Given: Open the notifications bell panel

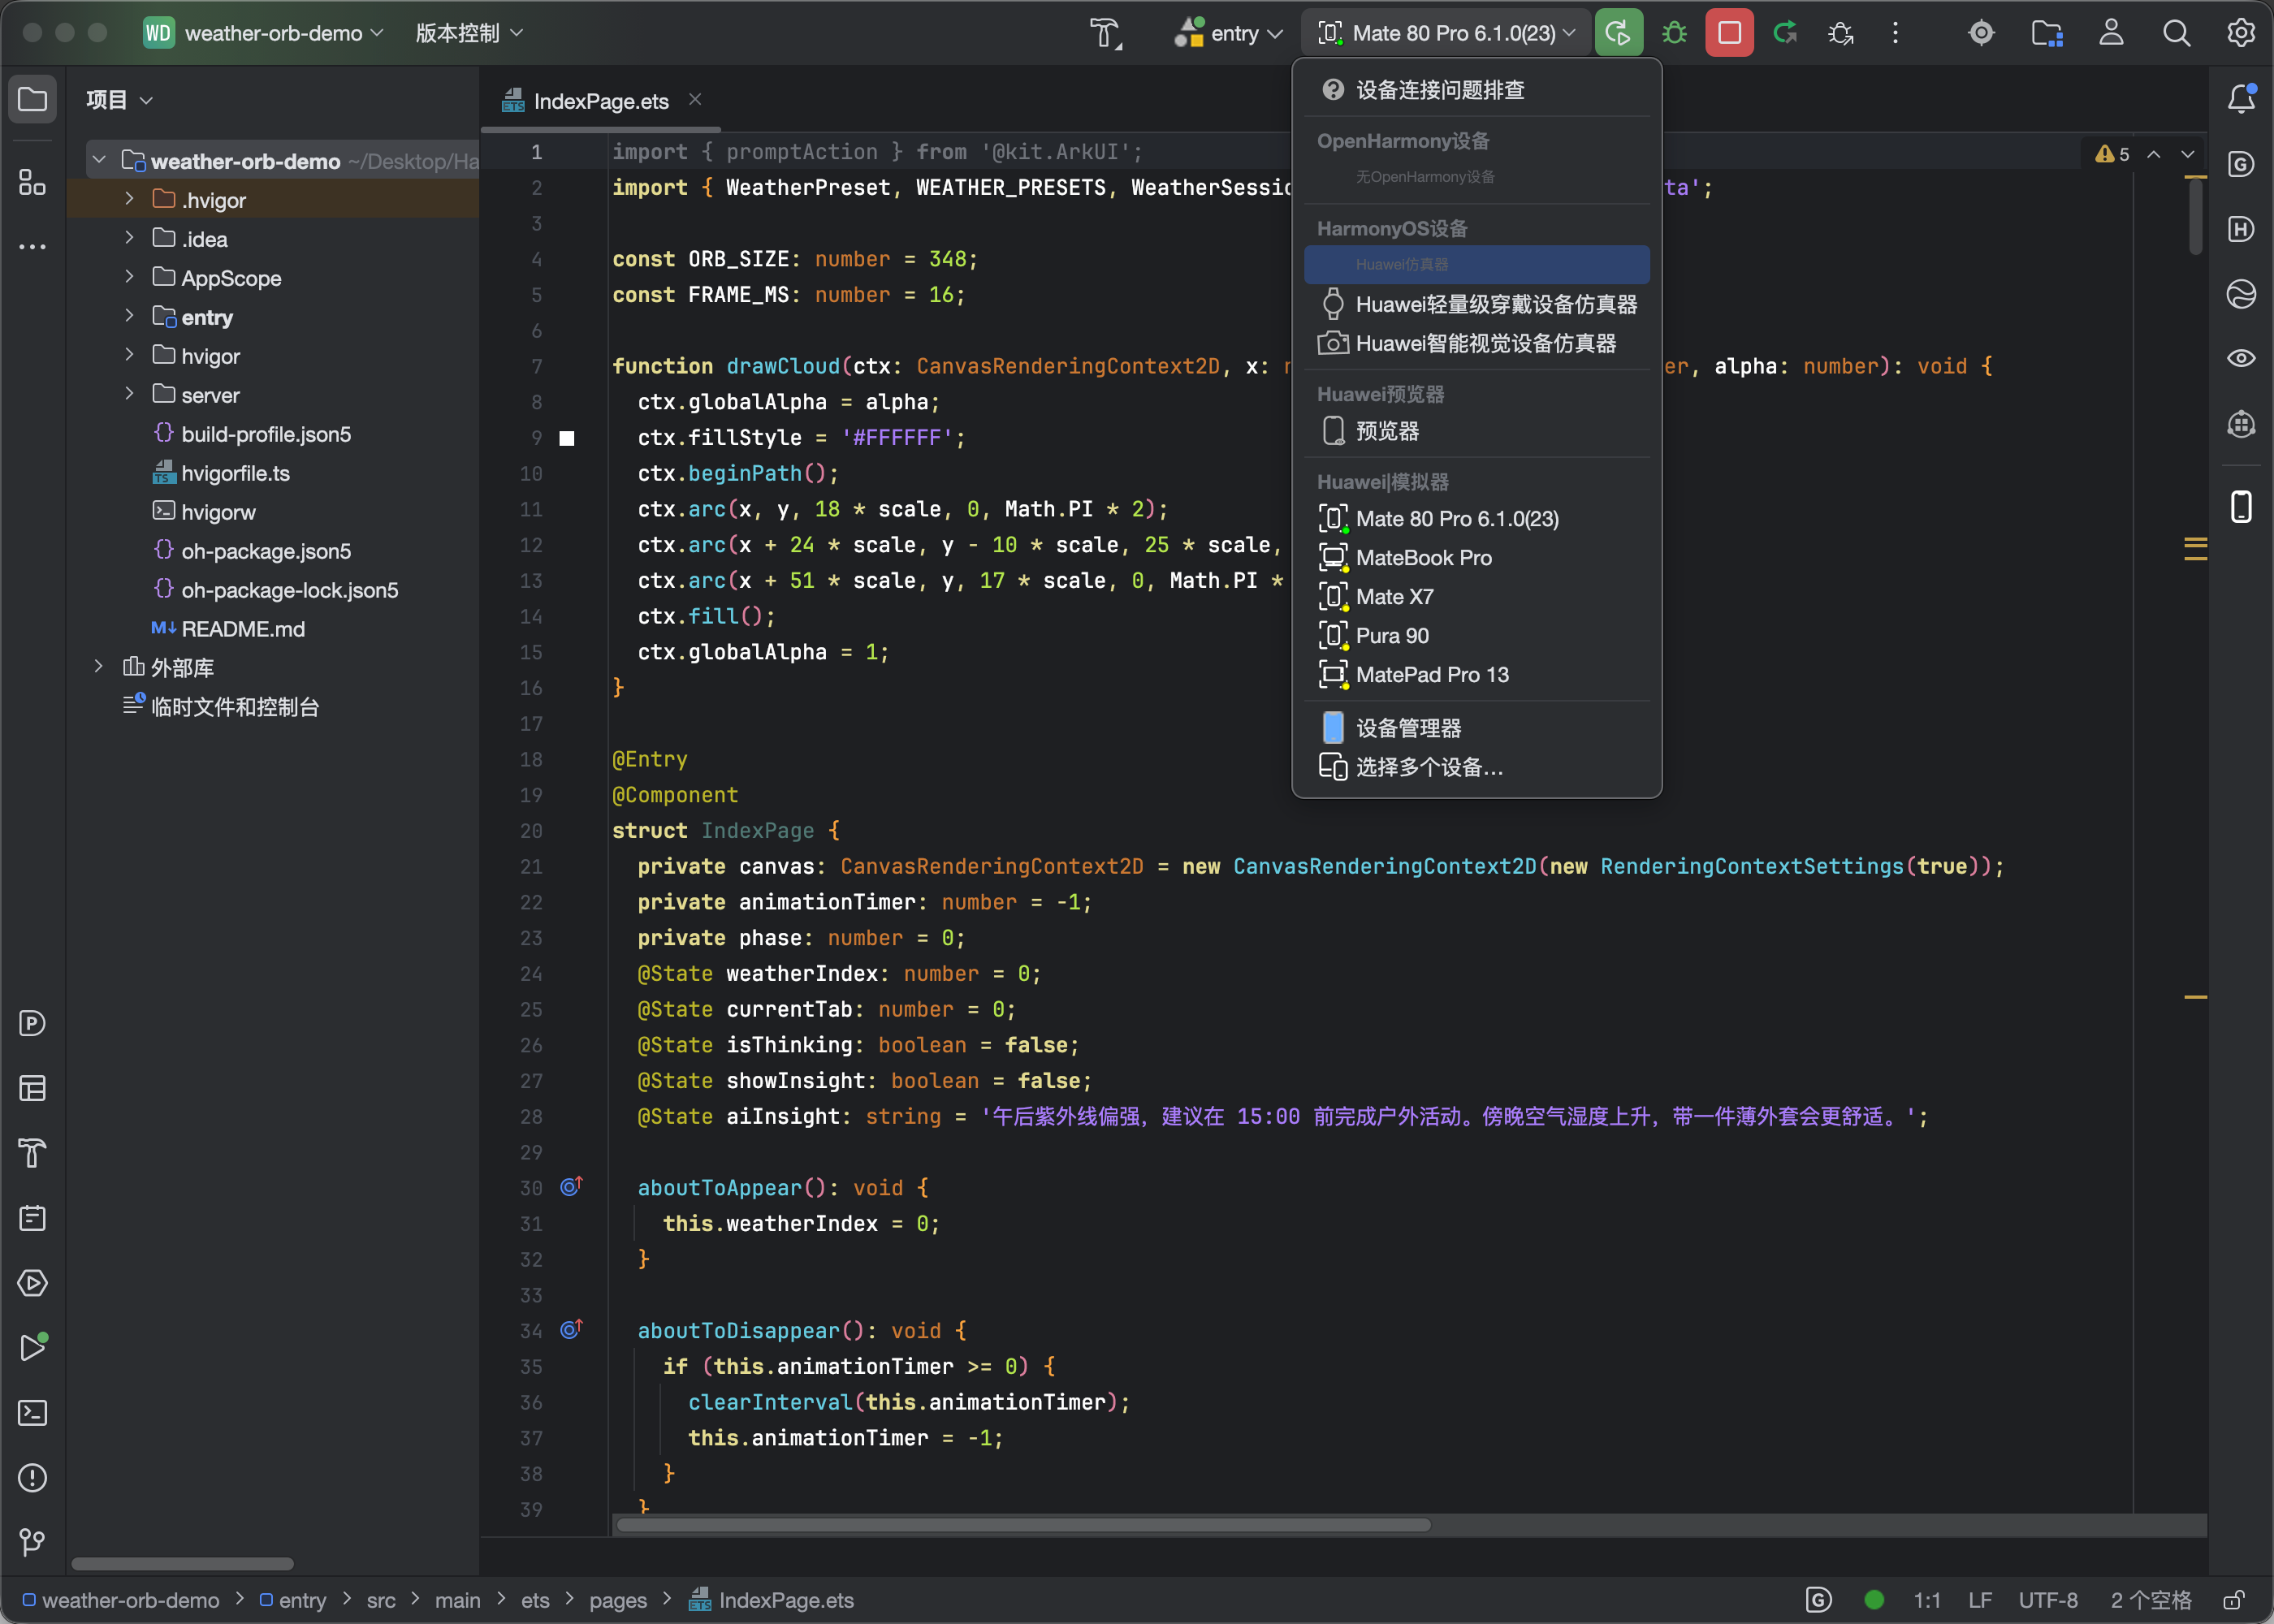Looking at the screenshot, I should point(2241,98).
